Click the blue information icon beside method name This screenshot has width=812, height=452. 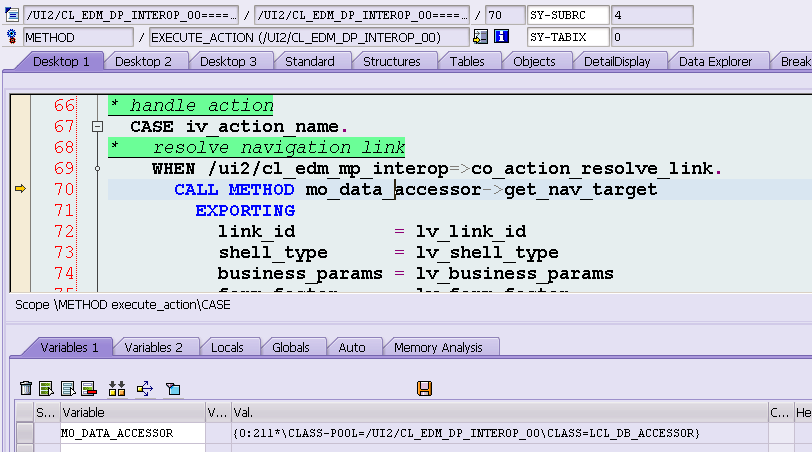(x=501, y=36)
